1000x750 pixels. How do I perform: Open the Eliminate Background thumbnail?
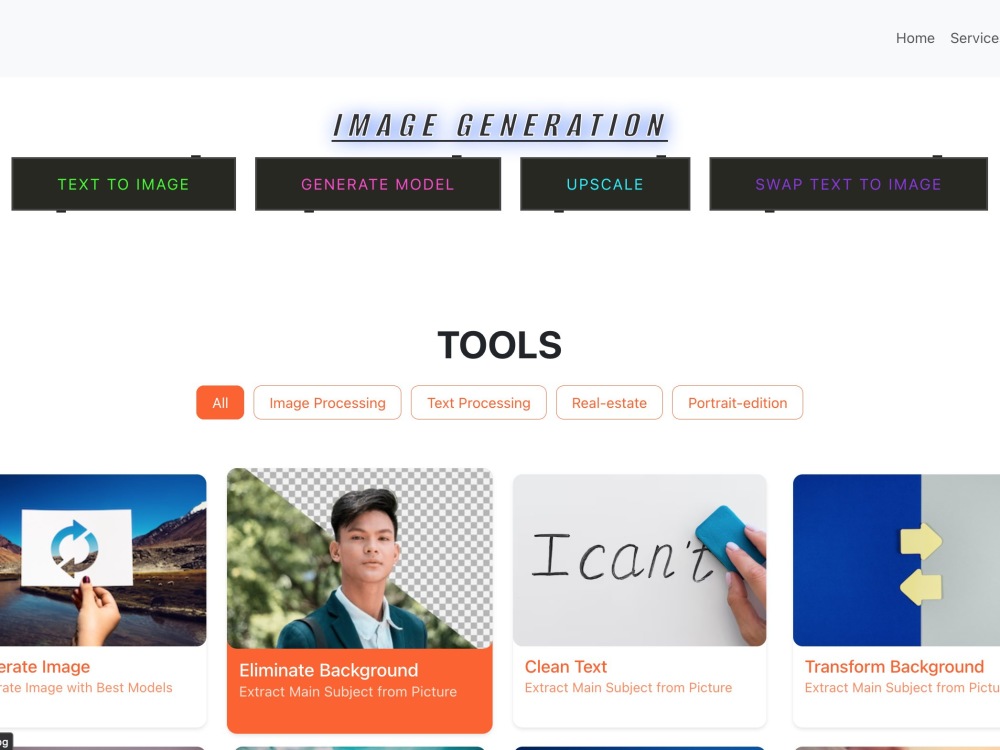pos(360,559)
